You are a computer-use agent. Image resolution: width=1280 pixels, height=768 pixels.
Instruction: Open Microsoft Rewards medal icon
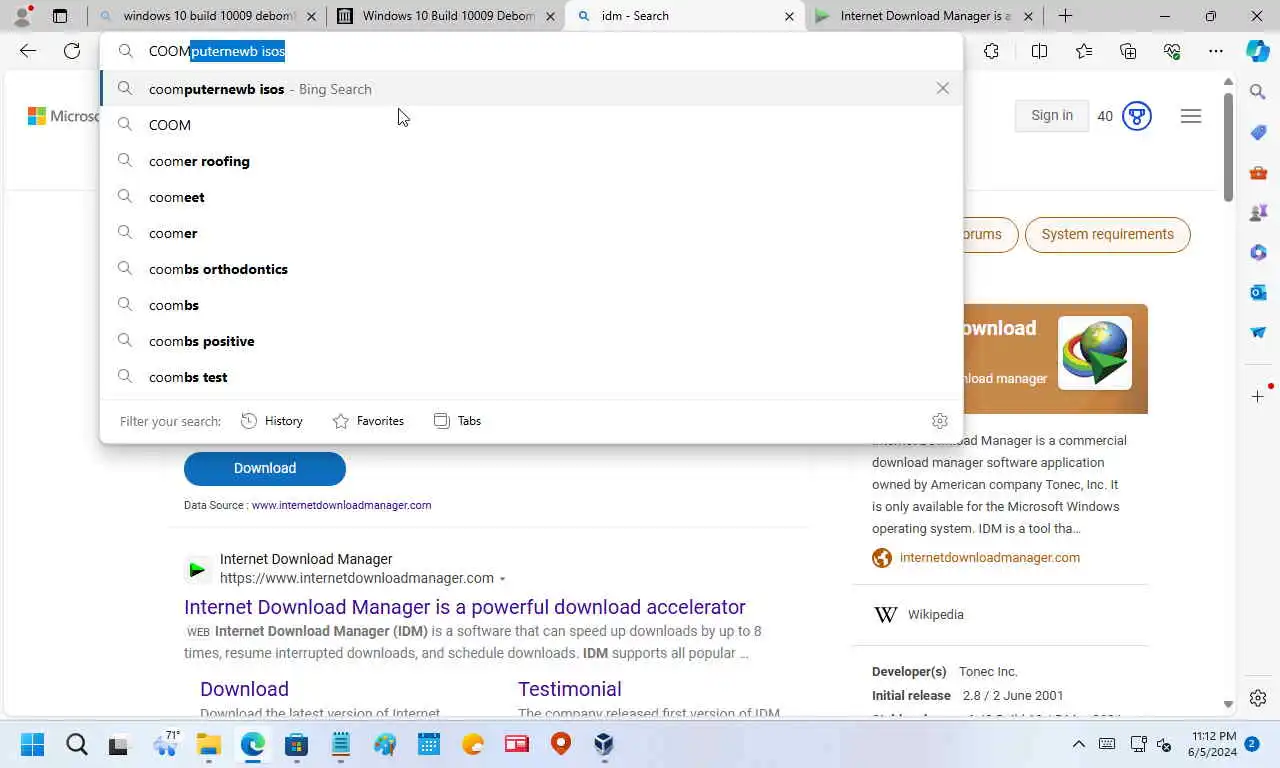coord(1136,116)
